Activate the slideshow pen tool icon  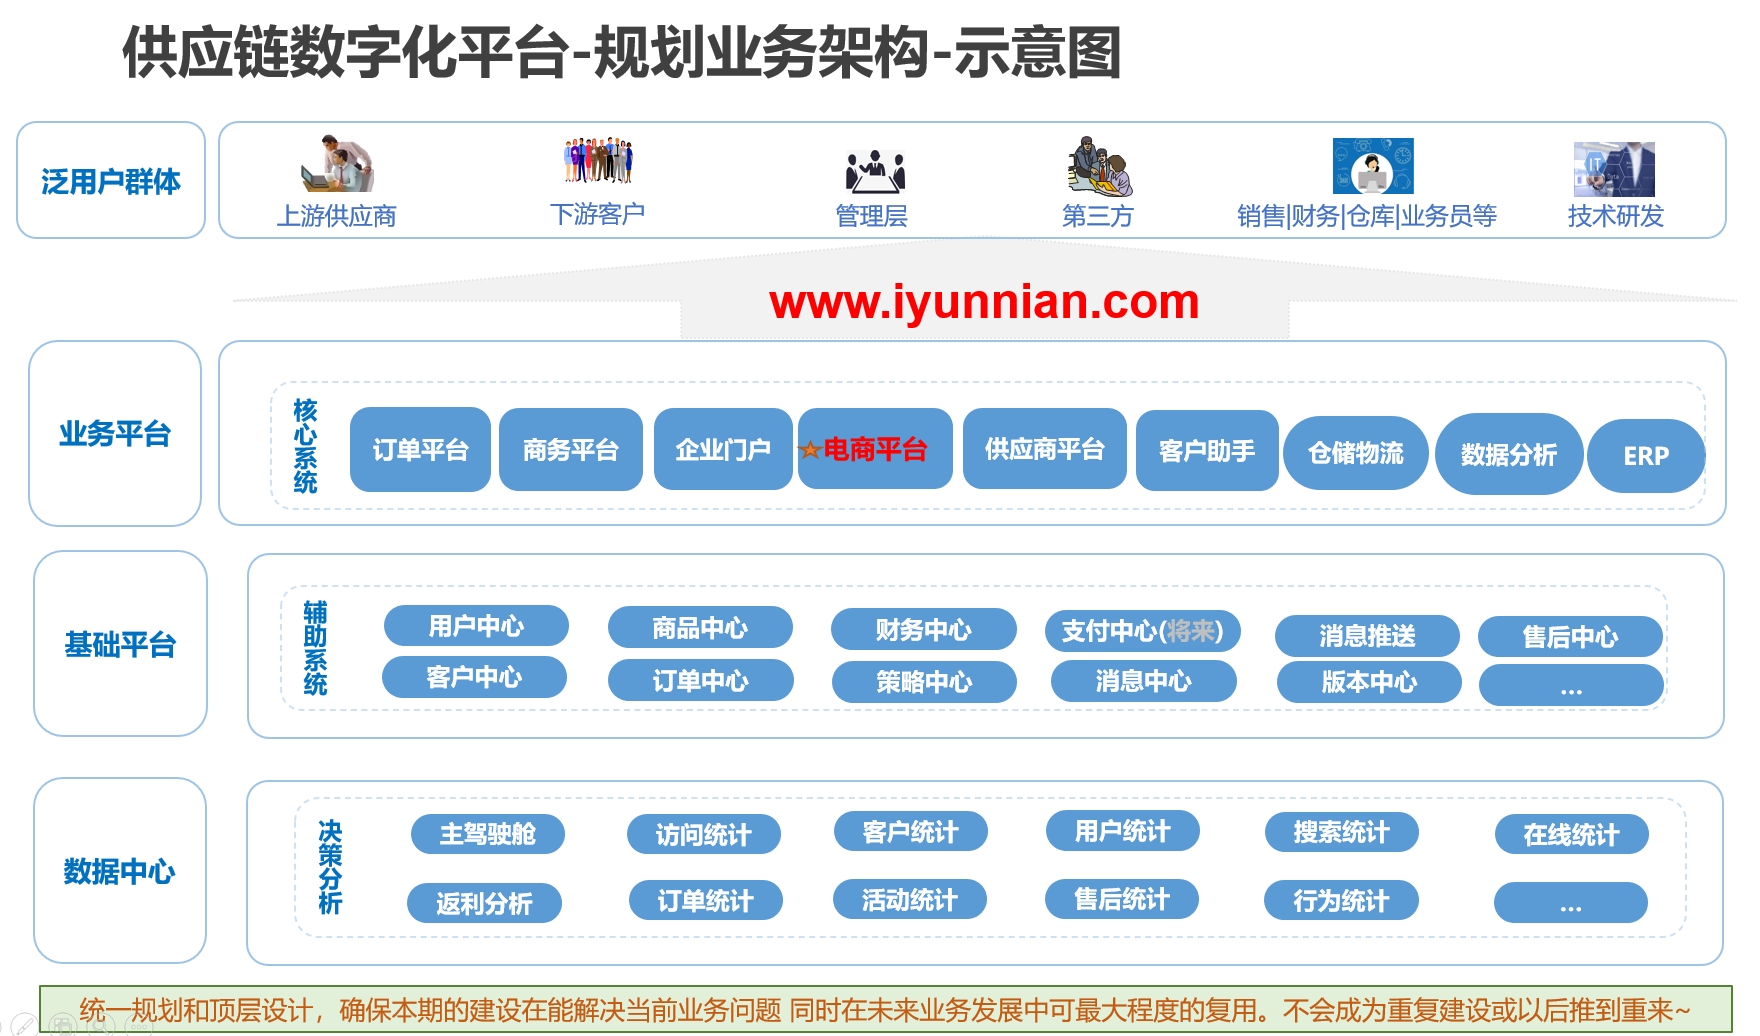pos(24,1025)
